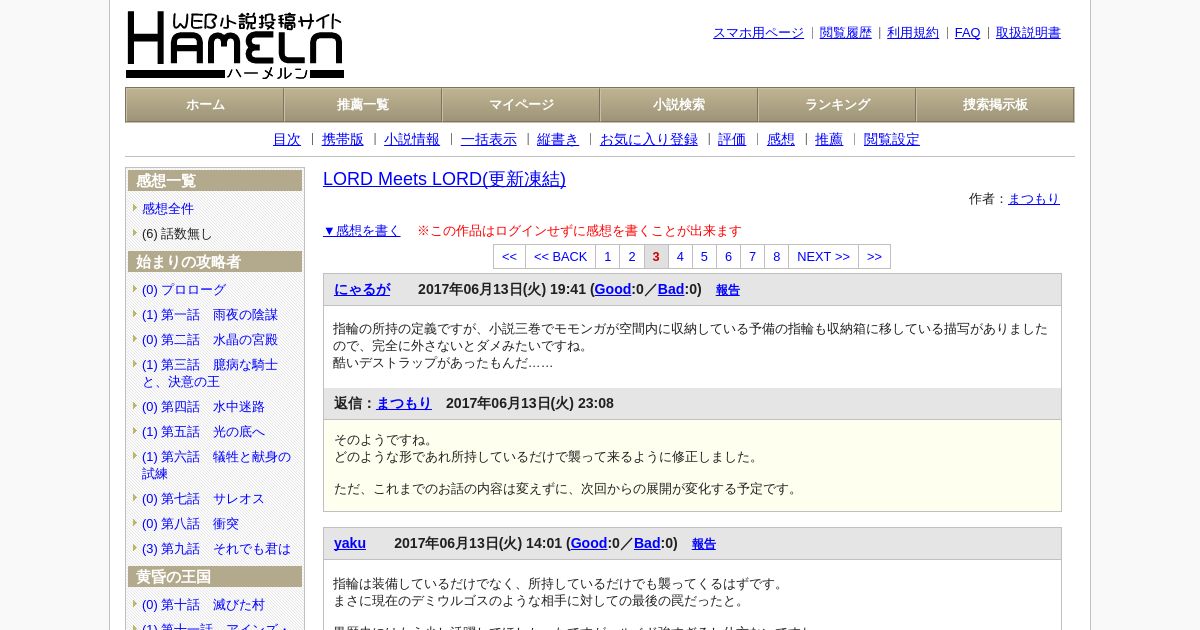
Task: Open 第六話 犠牲と献身の試練
Action: 216,465
